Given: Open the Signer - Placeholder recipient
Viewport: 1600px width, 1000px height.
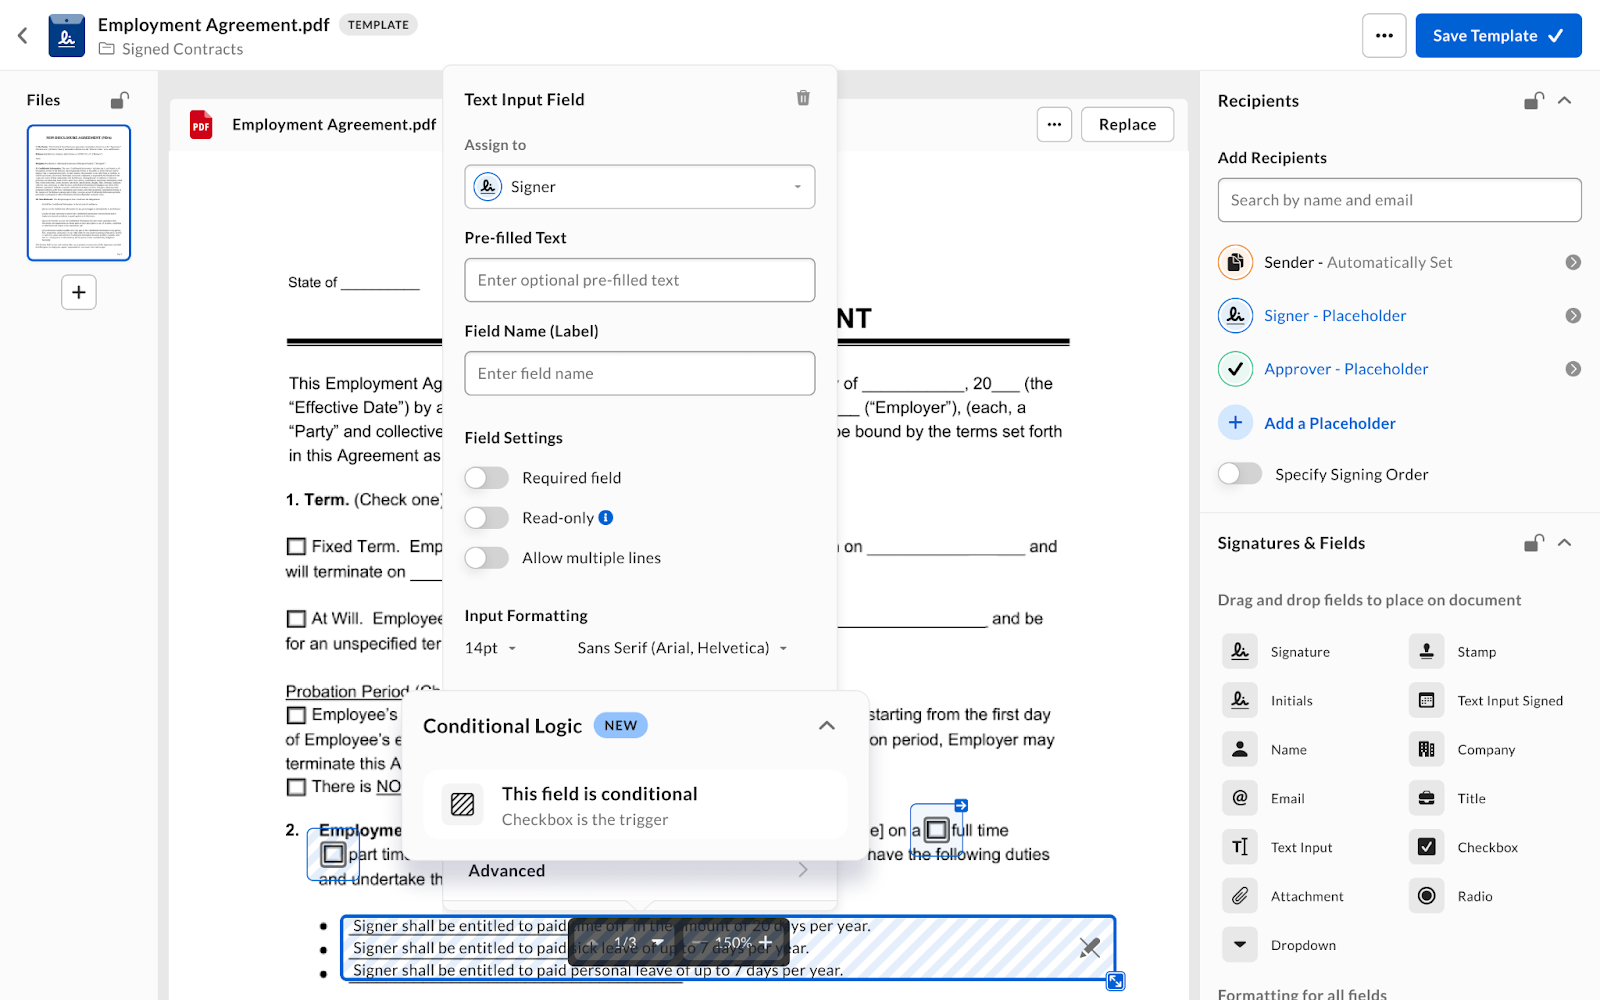Looking at the screenshot, I should pyautogui.click(x=1334, y=316).
